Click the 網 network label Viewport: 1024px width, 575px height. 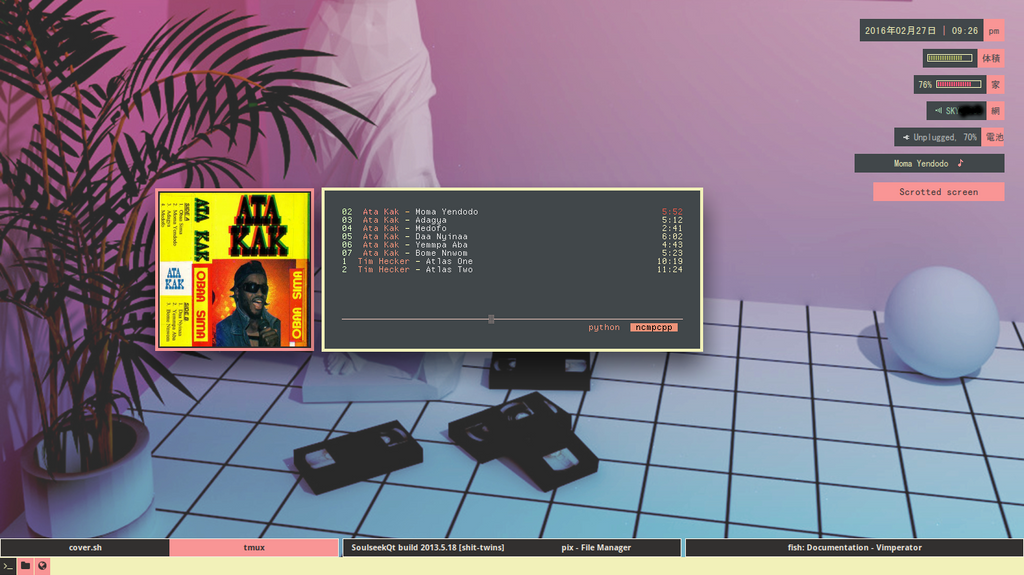(995, 110)
